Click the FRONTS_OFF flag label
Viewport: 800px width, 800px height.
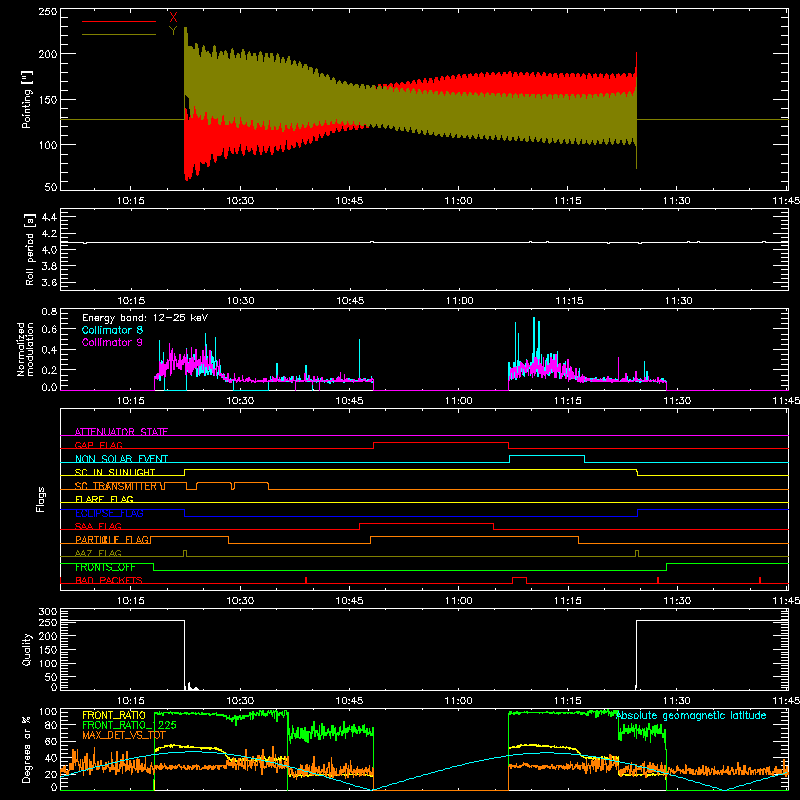105,567
